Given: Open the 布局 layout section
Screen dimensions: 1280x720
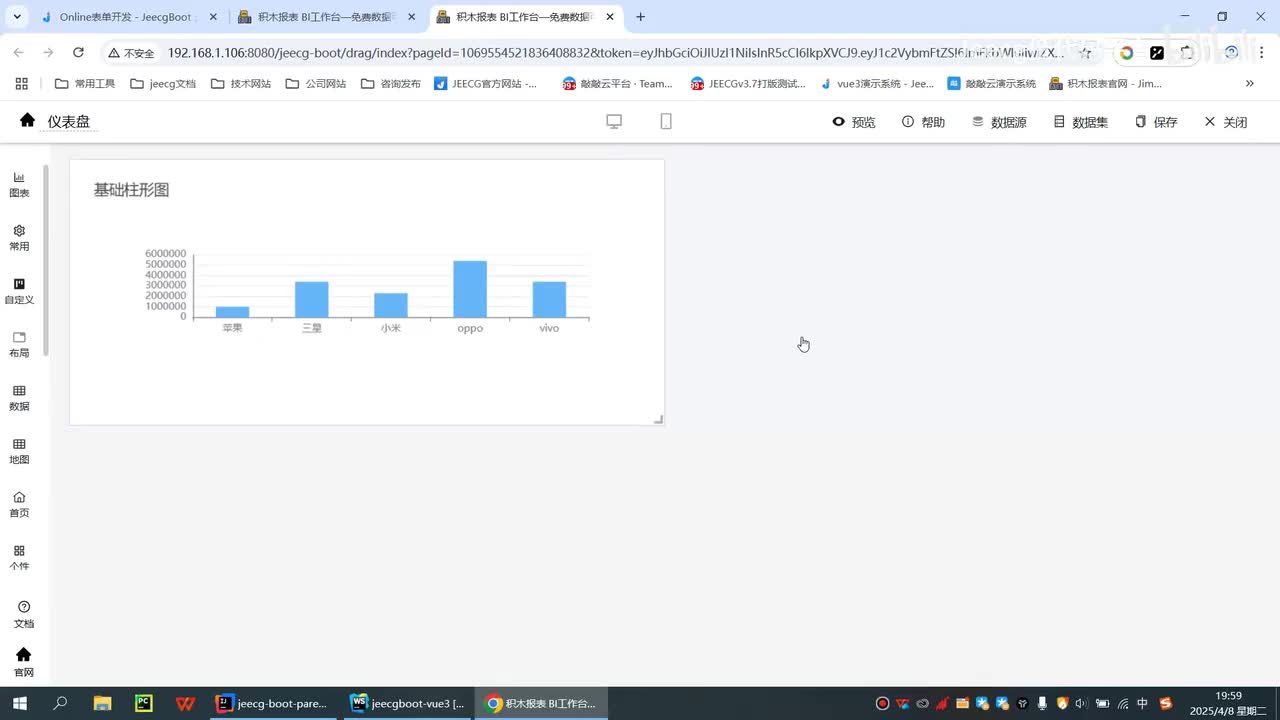Looking at the screenshot, I should click(19, 345).
